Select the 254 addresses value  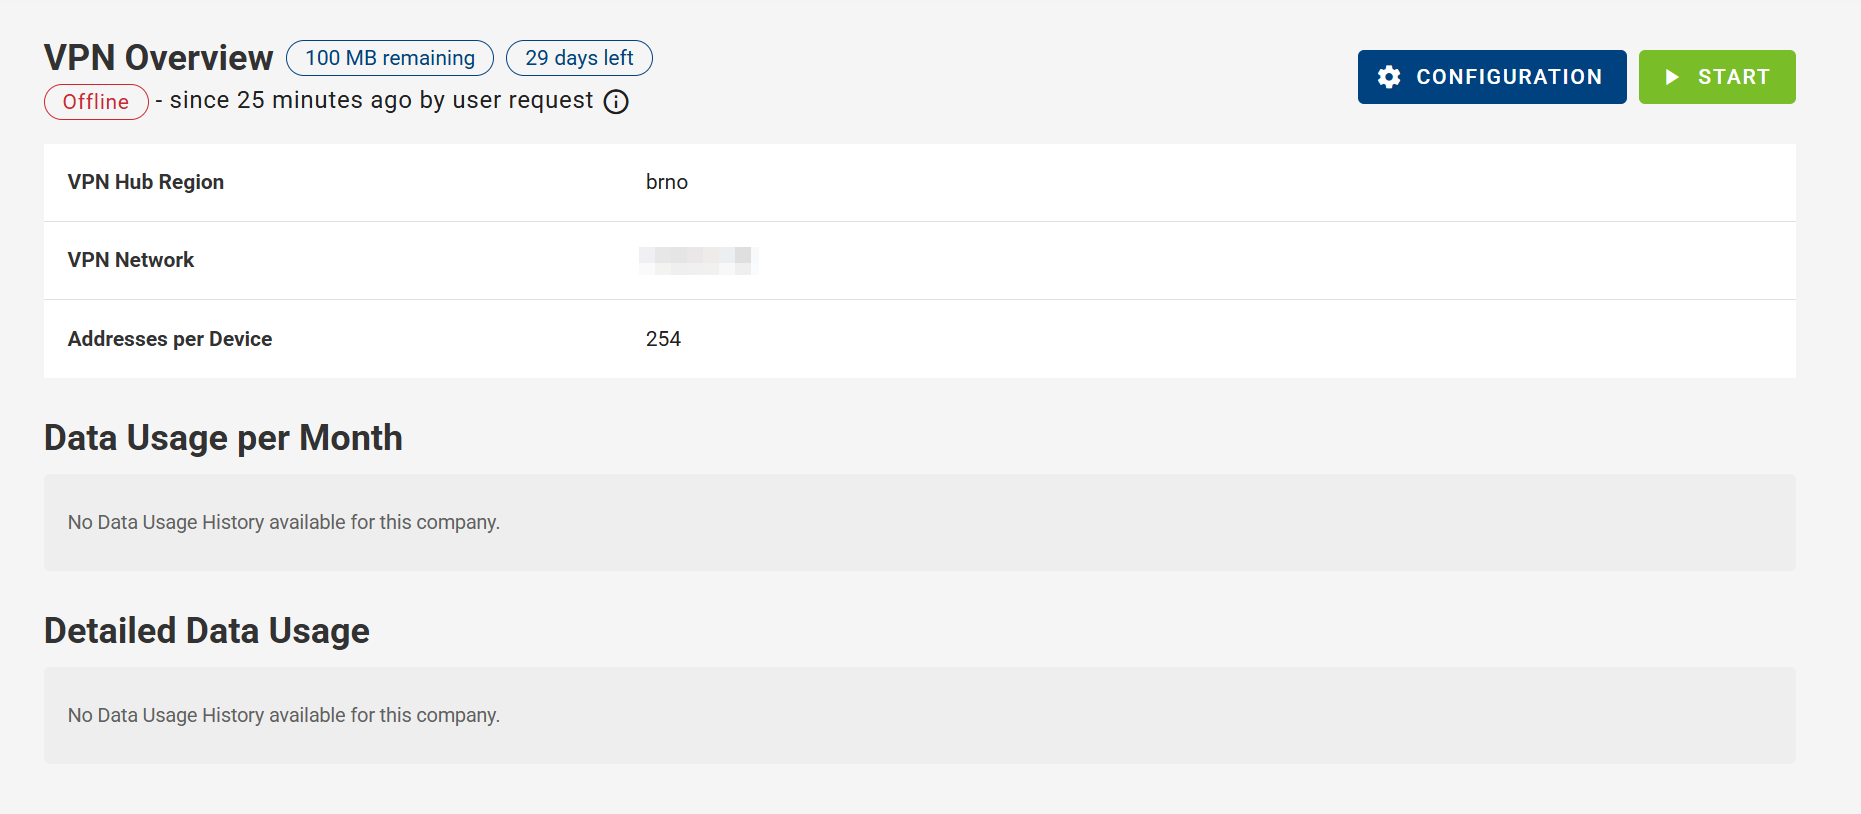point(663,339)
